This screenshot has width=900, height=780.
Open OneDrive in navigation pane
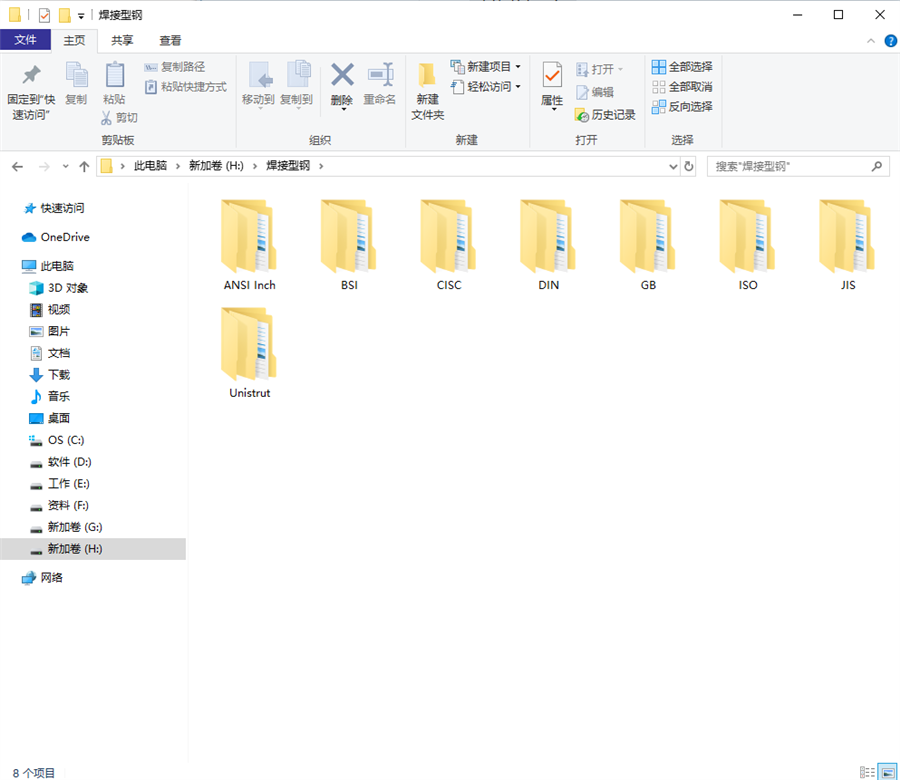pyautogui.click(x=56, y=237)
